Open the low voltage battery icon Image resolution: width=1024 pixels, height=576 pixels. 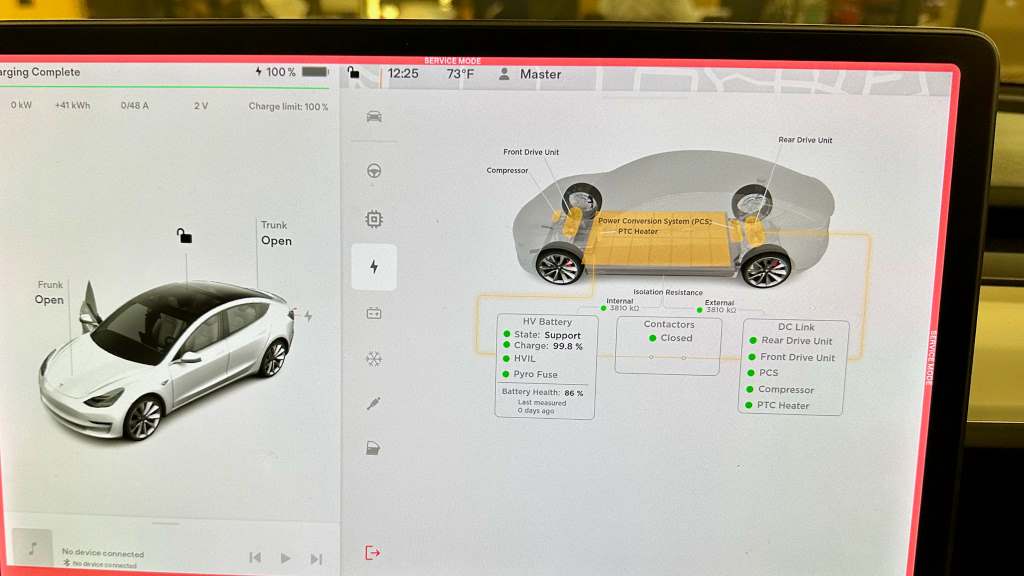pos(374,313)
